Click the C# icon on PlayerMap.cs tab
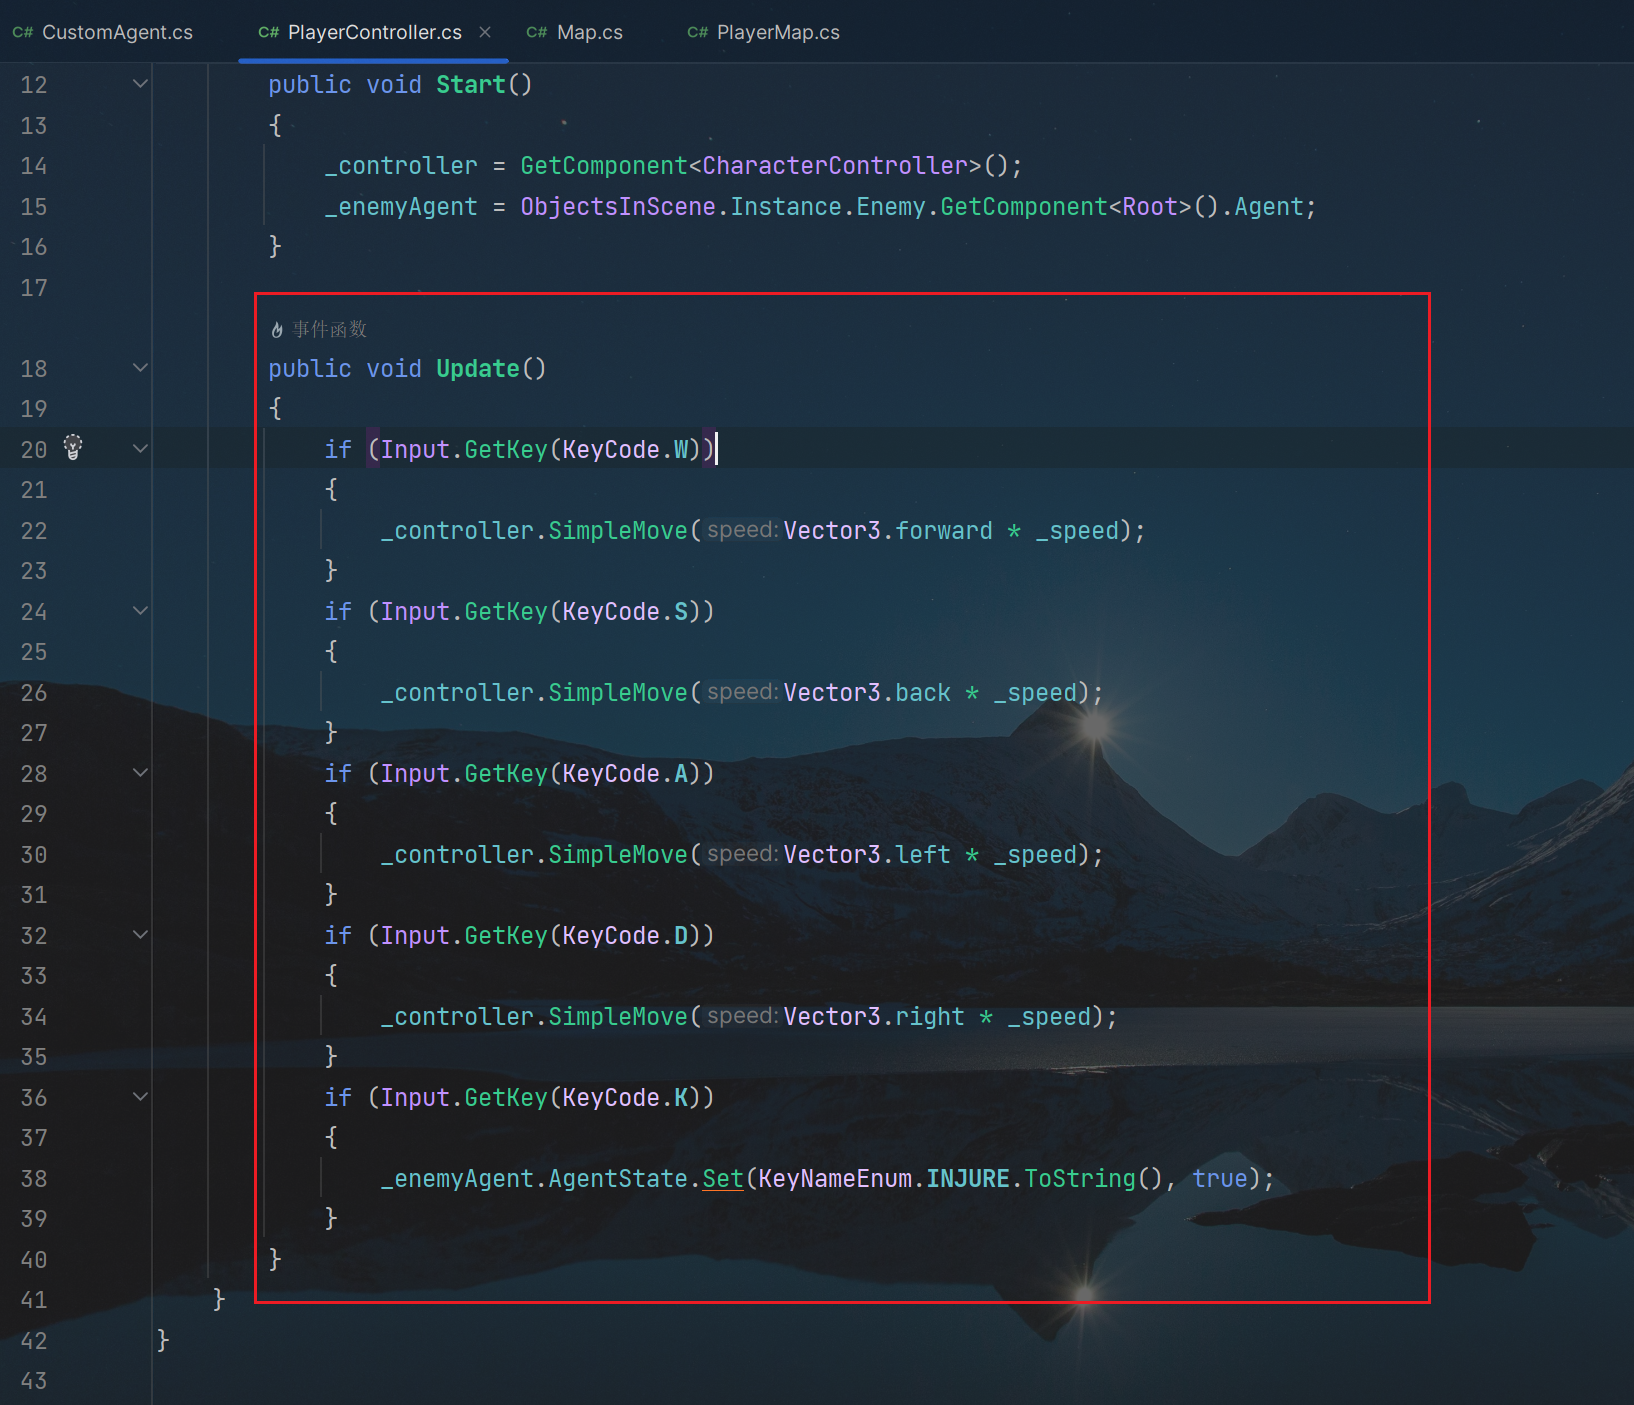This screenshot has width=1634, height=1405. coord(697,33)
